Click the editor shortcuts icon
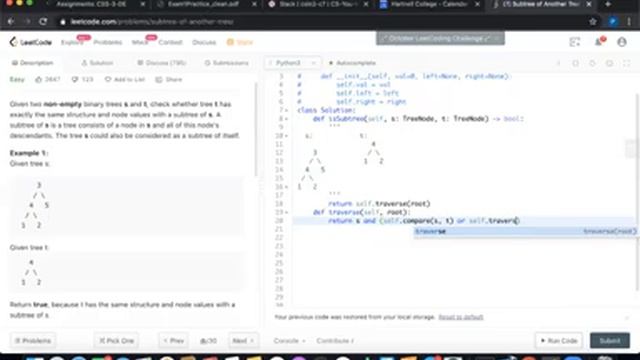Image resolution: width=640 pixels, height=360 pixels. pos(576,63)
